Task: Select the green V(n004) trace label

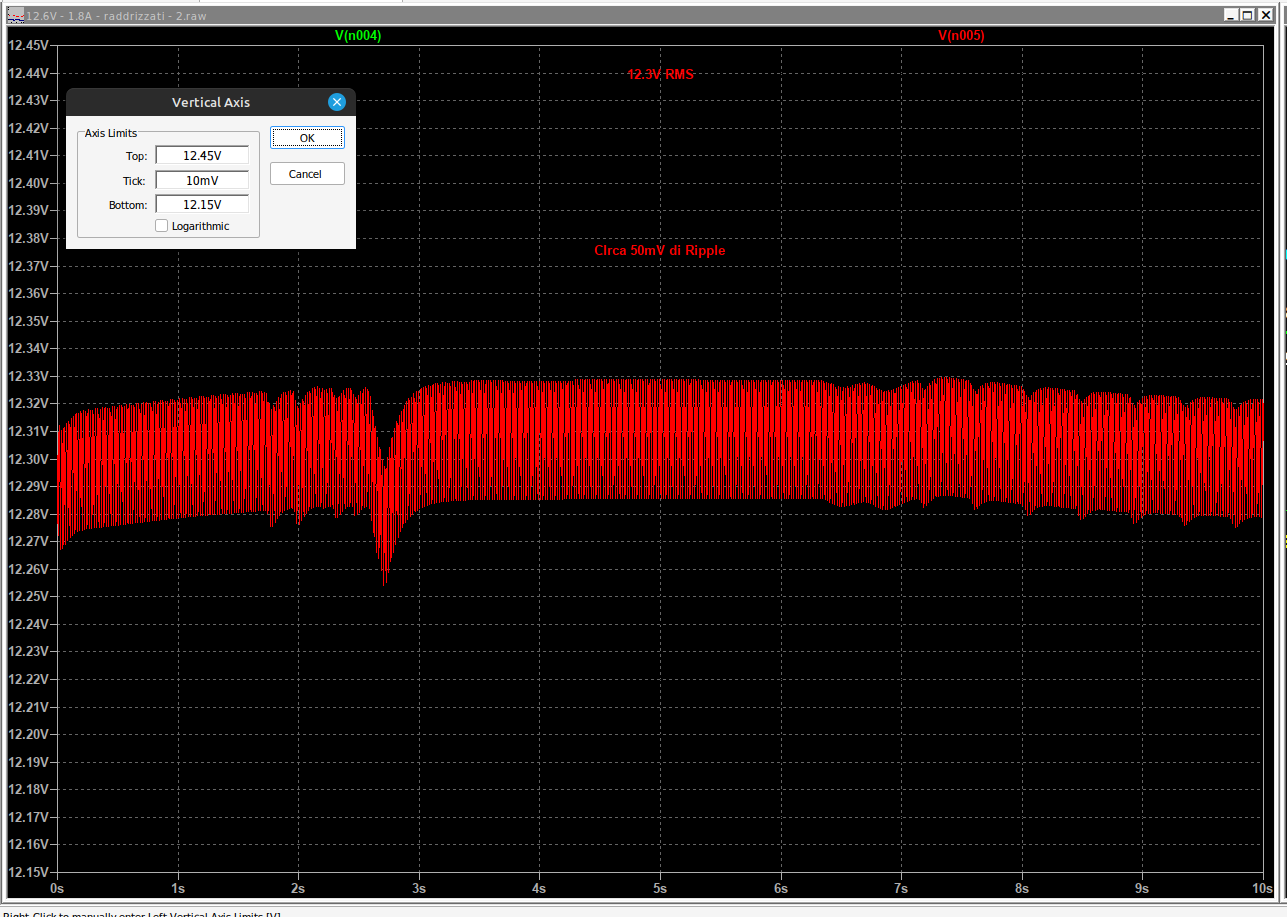Action: (357, 35)
